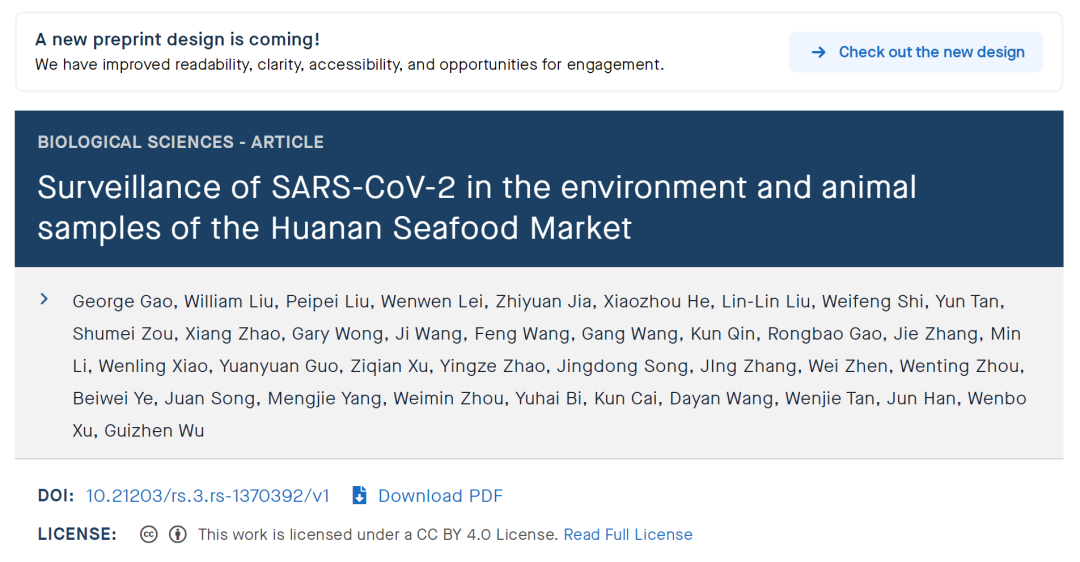Click the article title about Huanan Seafood Market

coord(476,207)
